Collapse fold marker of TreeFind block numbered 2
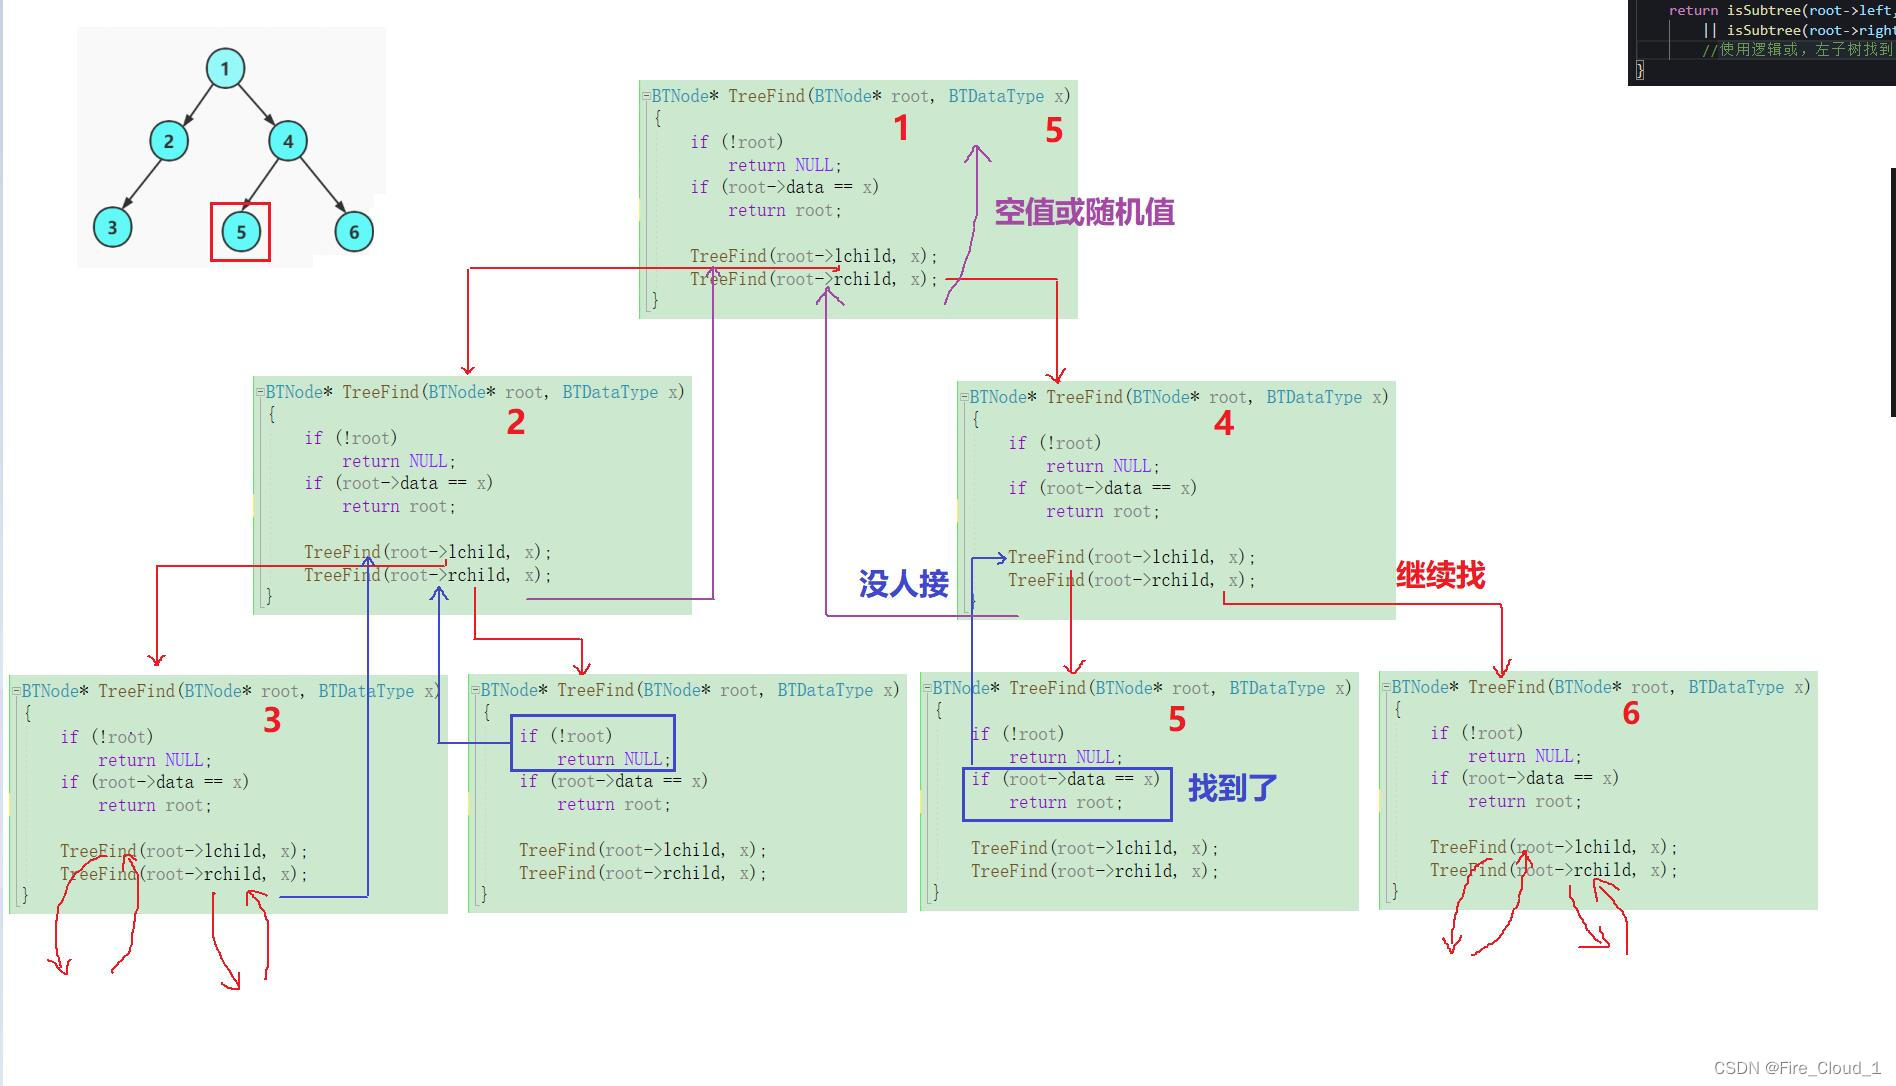The width and height of the screenshot is (1896, 1086). pyautogui.click(x=260, y=392)
